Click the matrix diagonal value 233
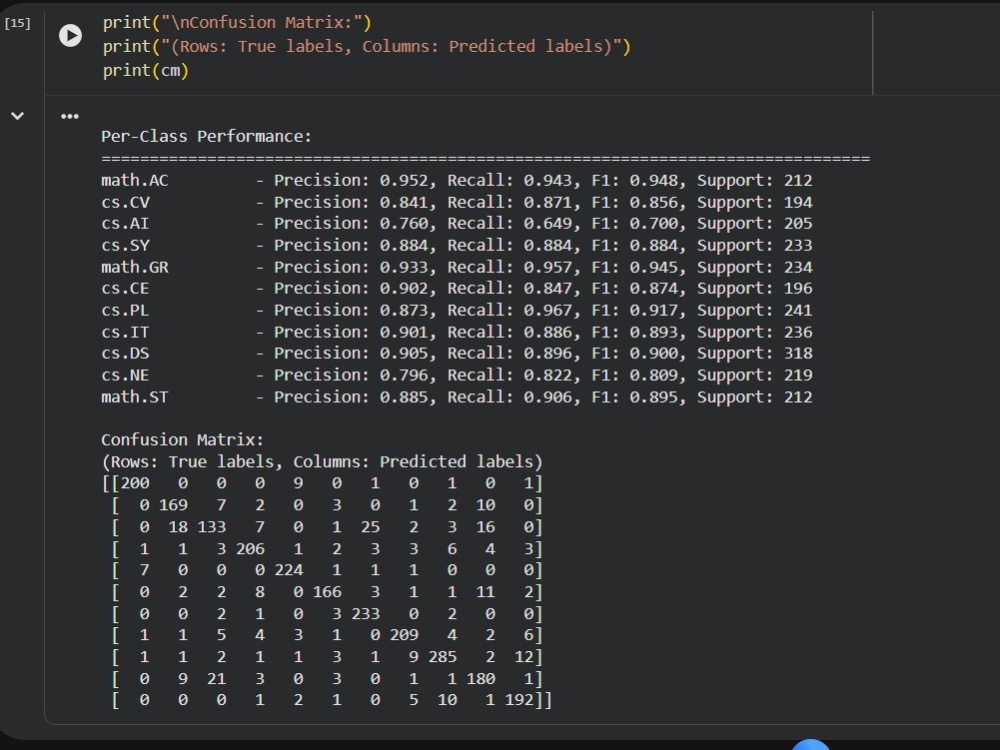1000x750 pixels. coord(365,614)
